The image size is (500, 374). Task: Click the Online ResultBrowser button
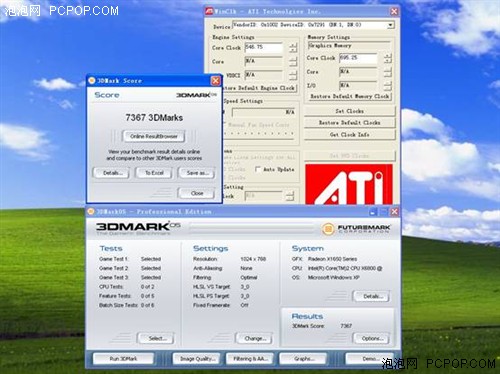point(154,136)
